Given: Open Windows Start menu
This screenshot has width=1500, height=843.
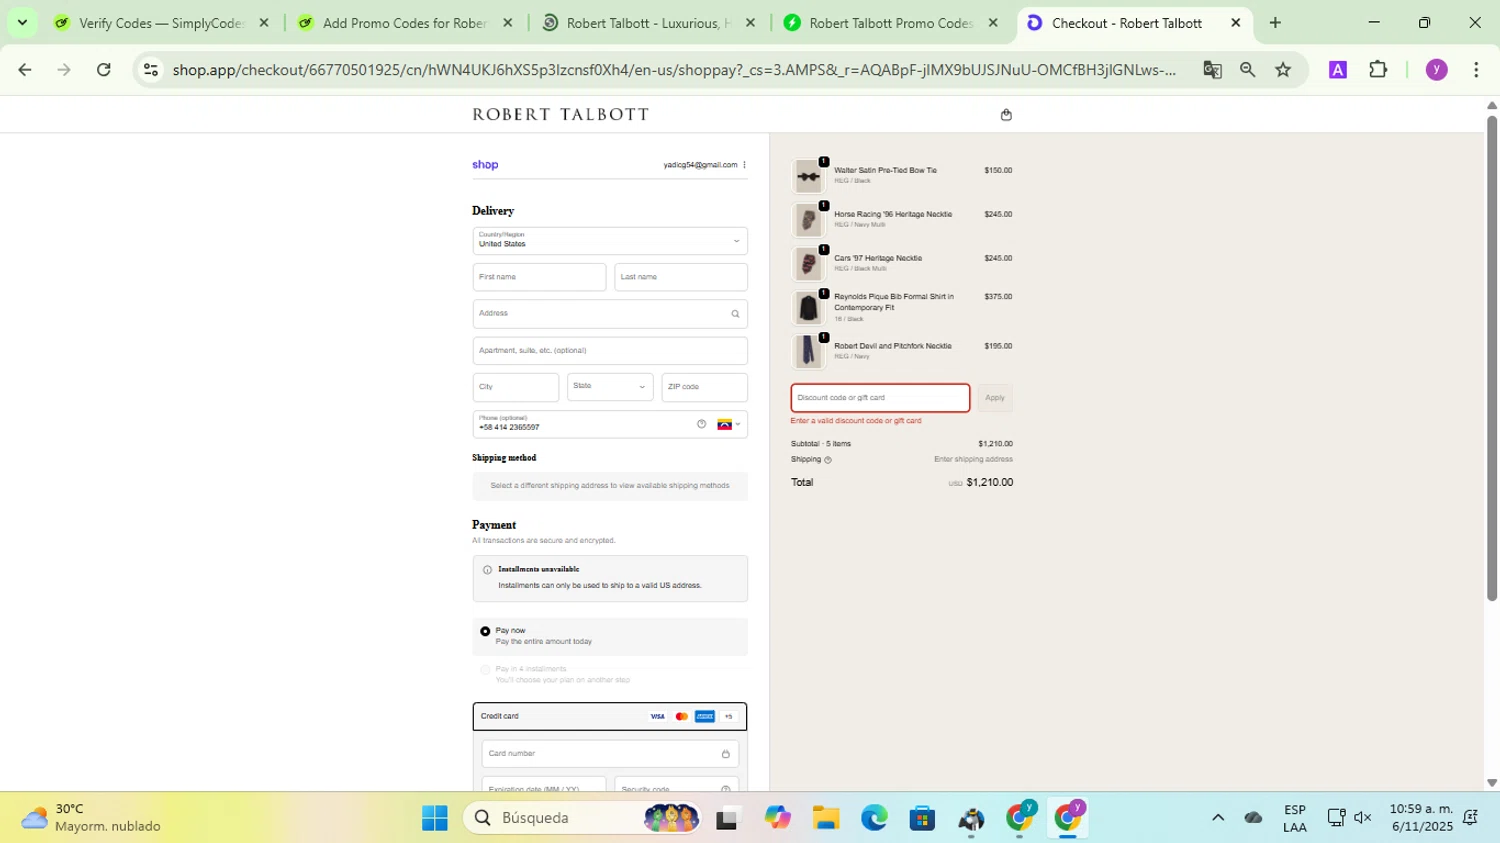Looking at the screenshot, I should tap(435, 818).
